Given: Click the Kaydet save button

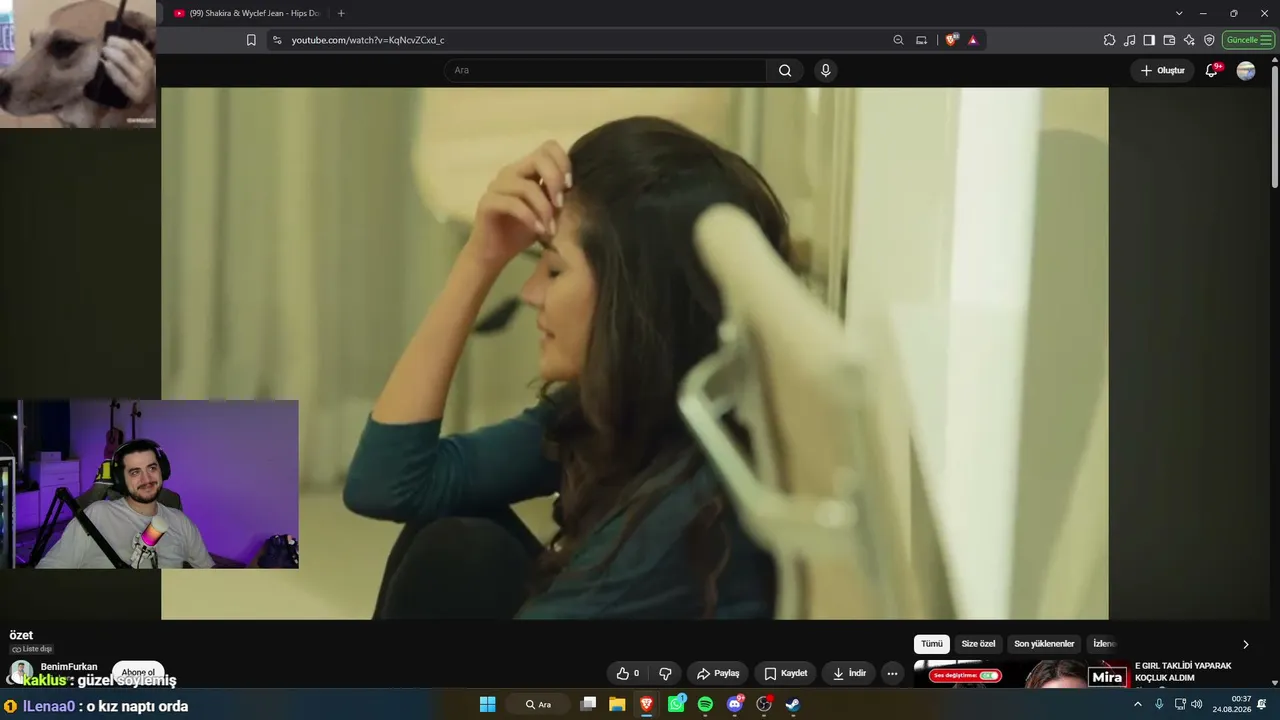Looking at the screenshot, I should [785, 673].
